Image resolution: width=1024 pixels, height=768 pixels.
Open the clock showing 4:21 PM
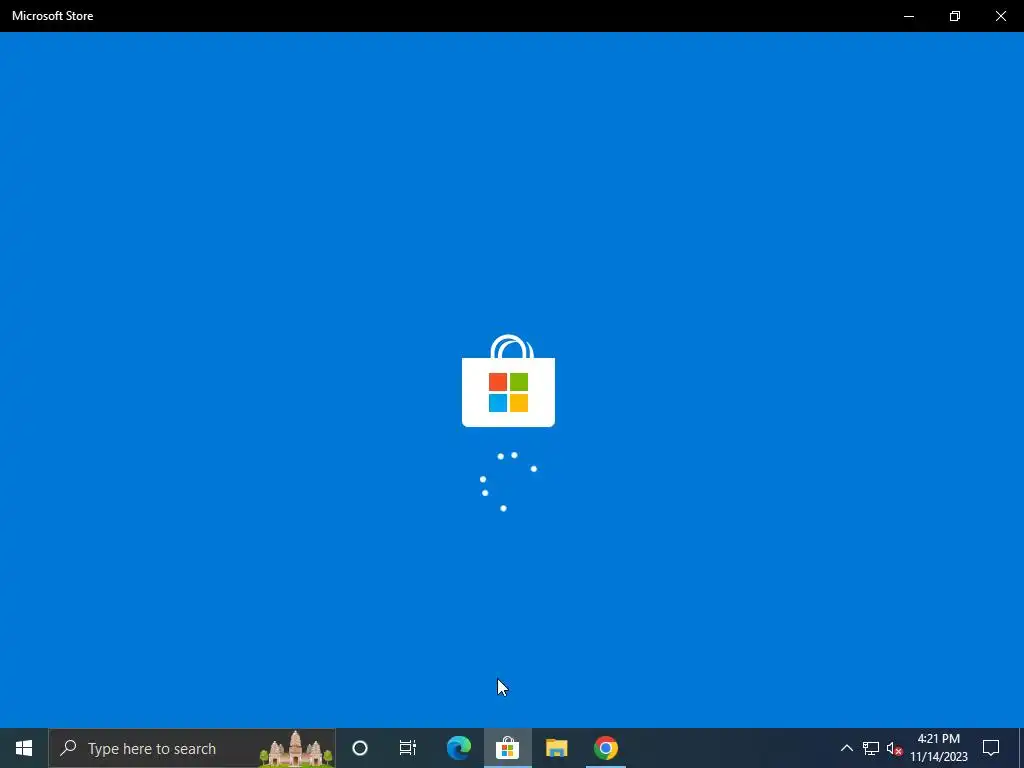click(938, 748)
